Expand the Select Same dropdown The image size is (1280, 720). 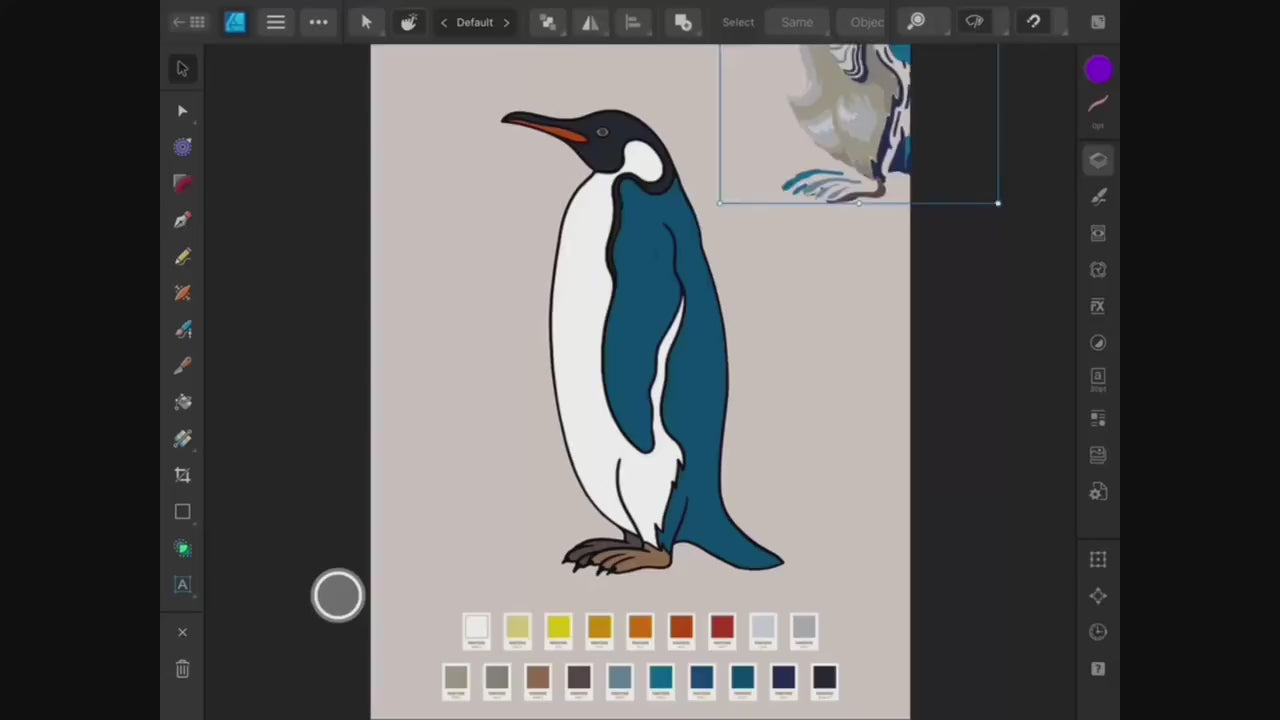click(x=796, y=22)
